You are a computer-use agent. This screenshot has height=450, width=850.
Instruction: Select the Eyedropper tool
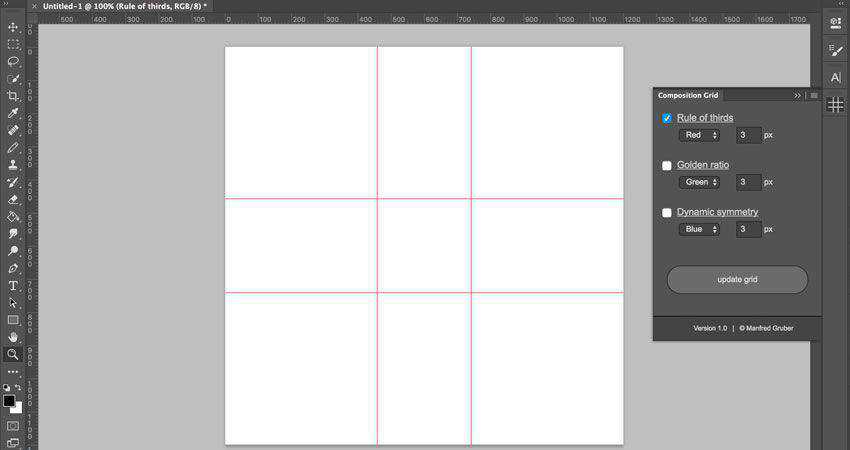coord(13,113)
